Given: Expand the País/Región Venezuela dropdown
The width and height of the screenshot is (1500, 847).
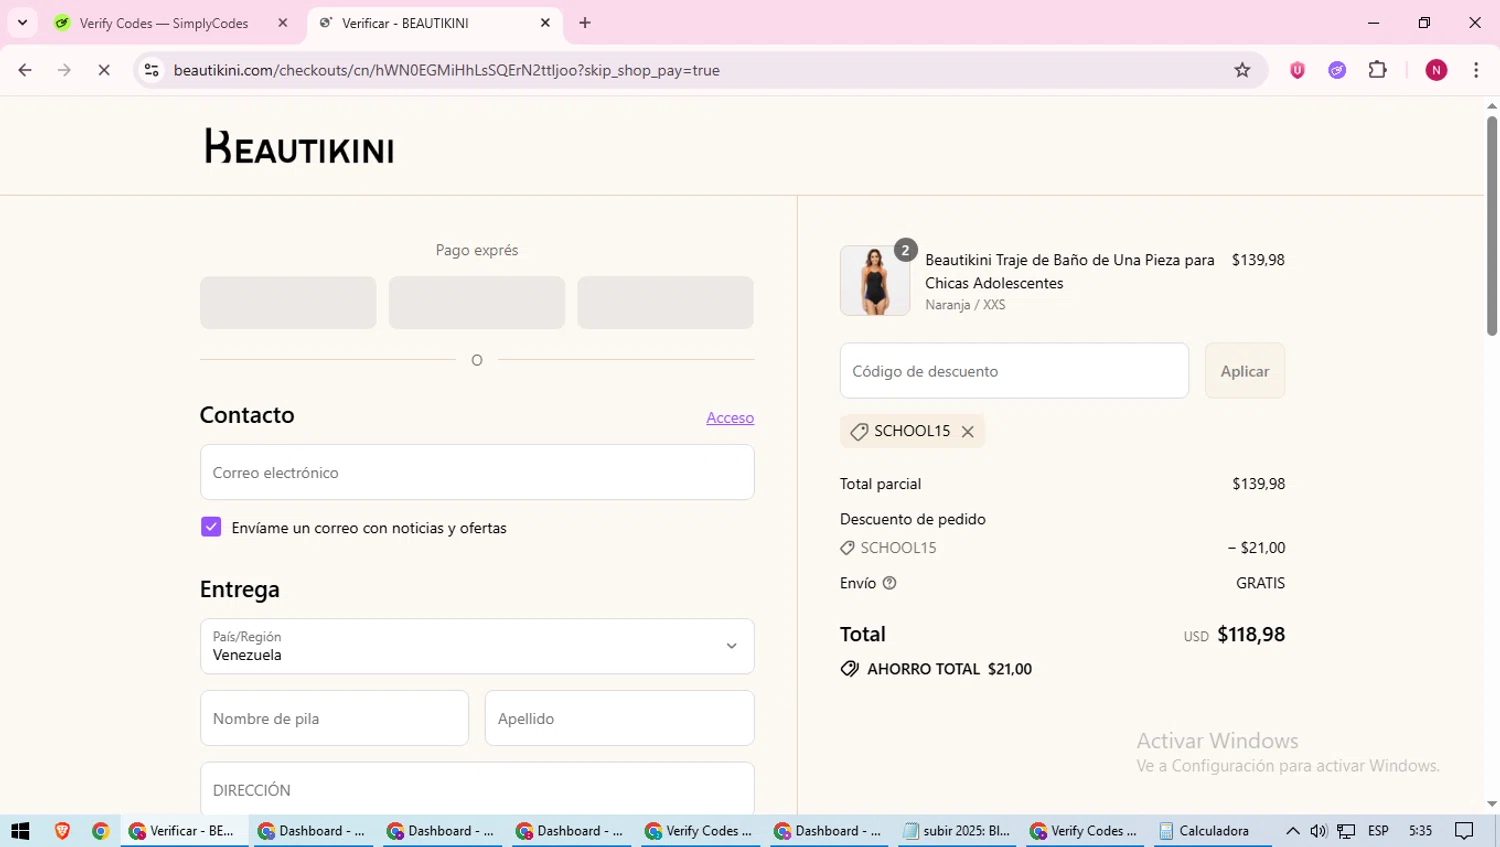Looking at the screenshot, I should click(x=477, y=646).
